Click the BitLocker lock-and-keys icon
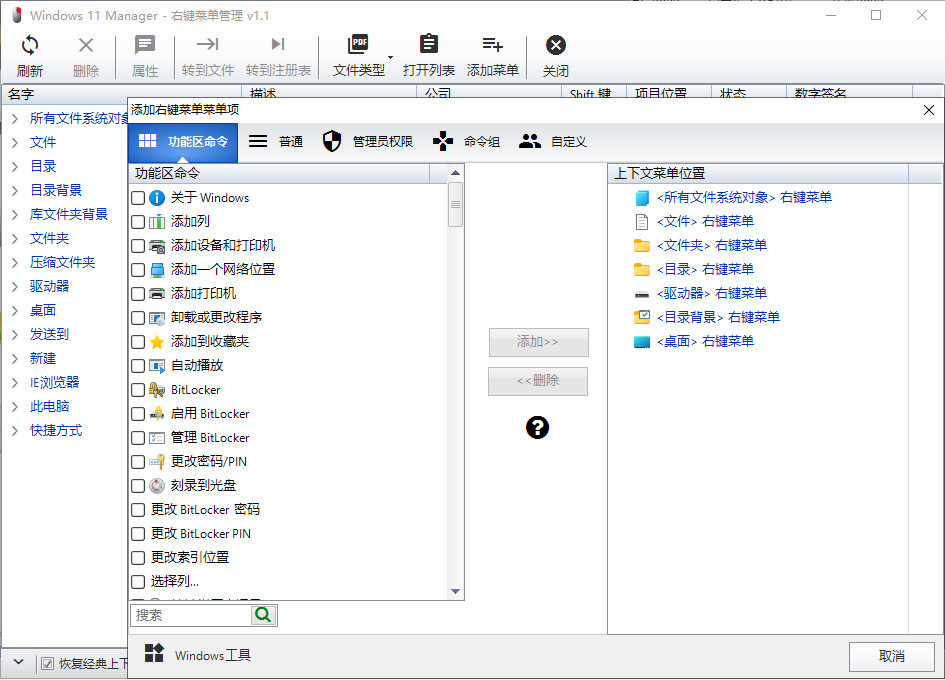 click(157, 390)
